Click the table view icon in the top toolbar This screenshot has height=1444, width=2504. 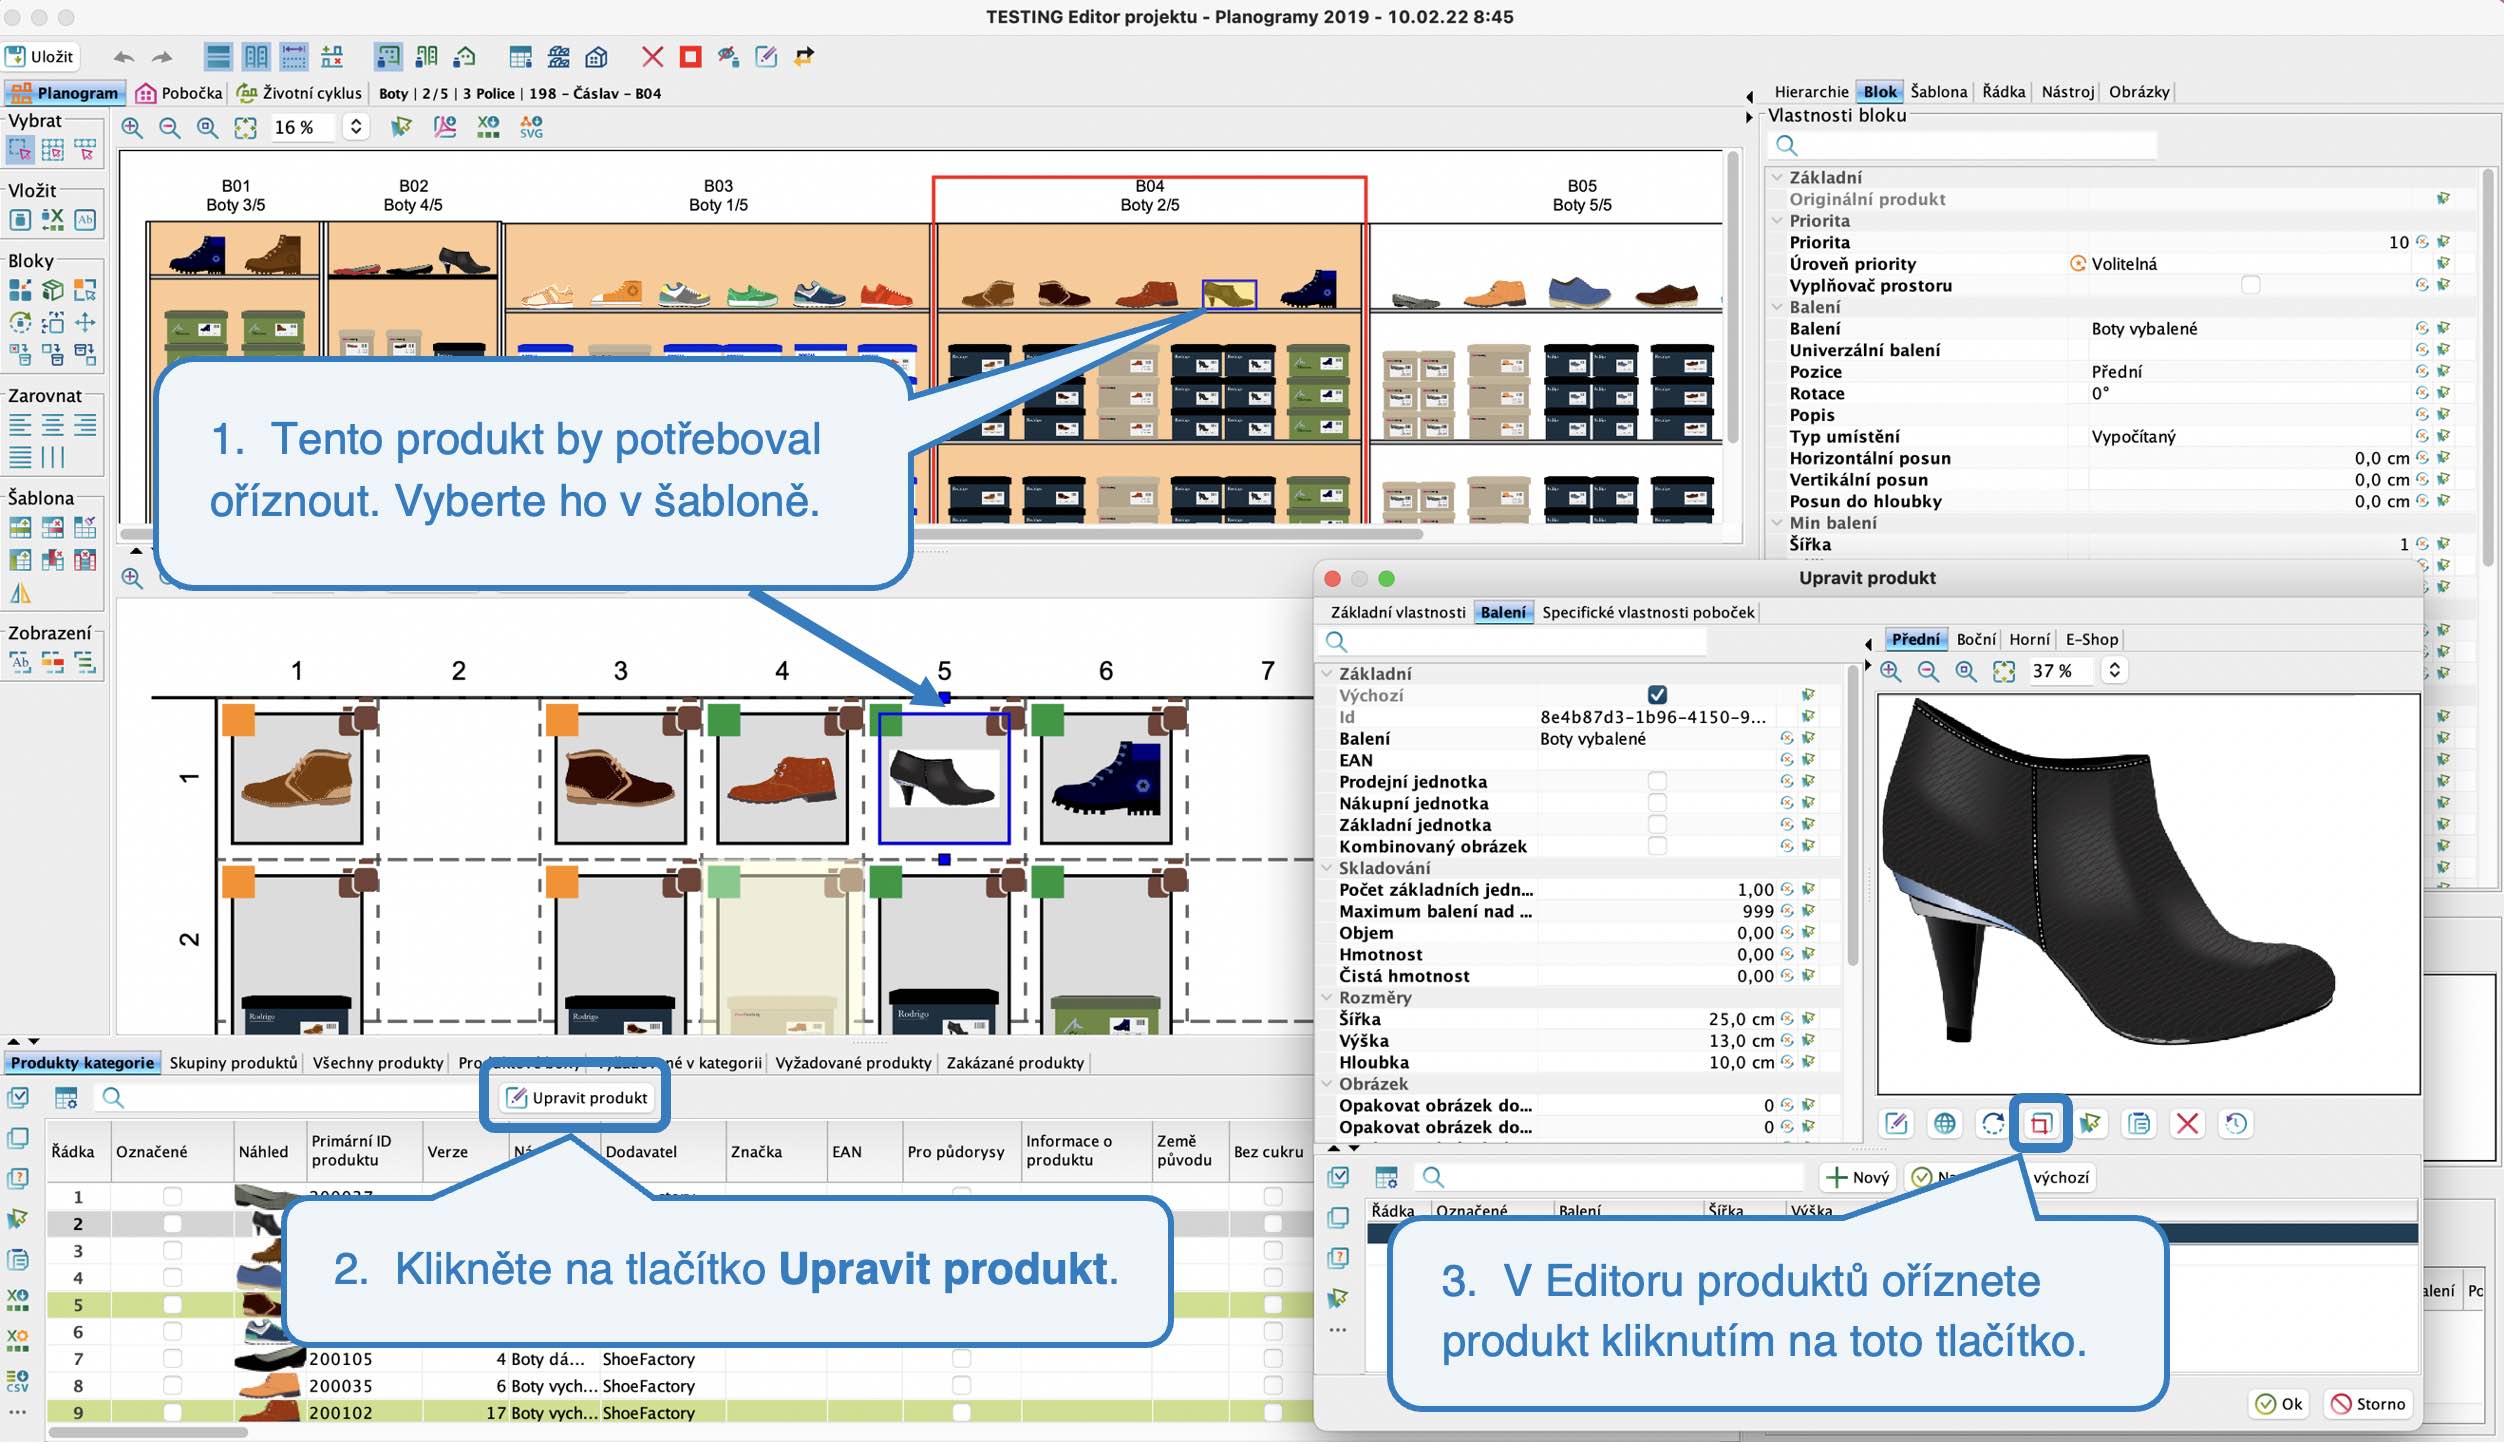tap(520, 57)
